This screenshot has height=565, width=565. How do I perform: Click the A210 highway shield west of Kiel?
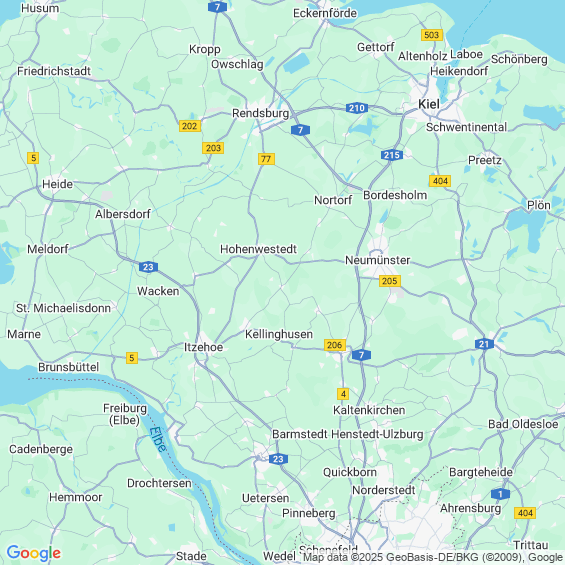[x=357, y=108]
